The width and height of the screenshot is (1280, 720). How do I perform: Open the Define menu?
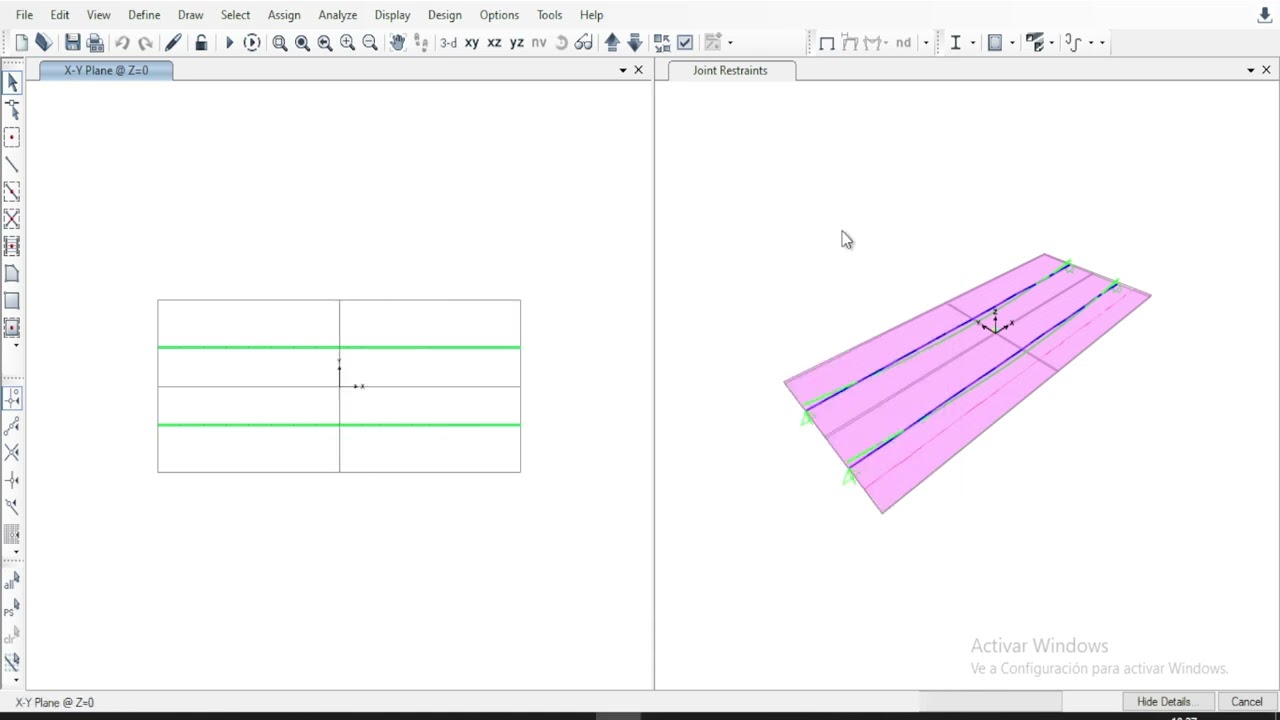144,15
